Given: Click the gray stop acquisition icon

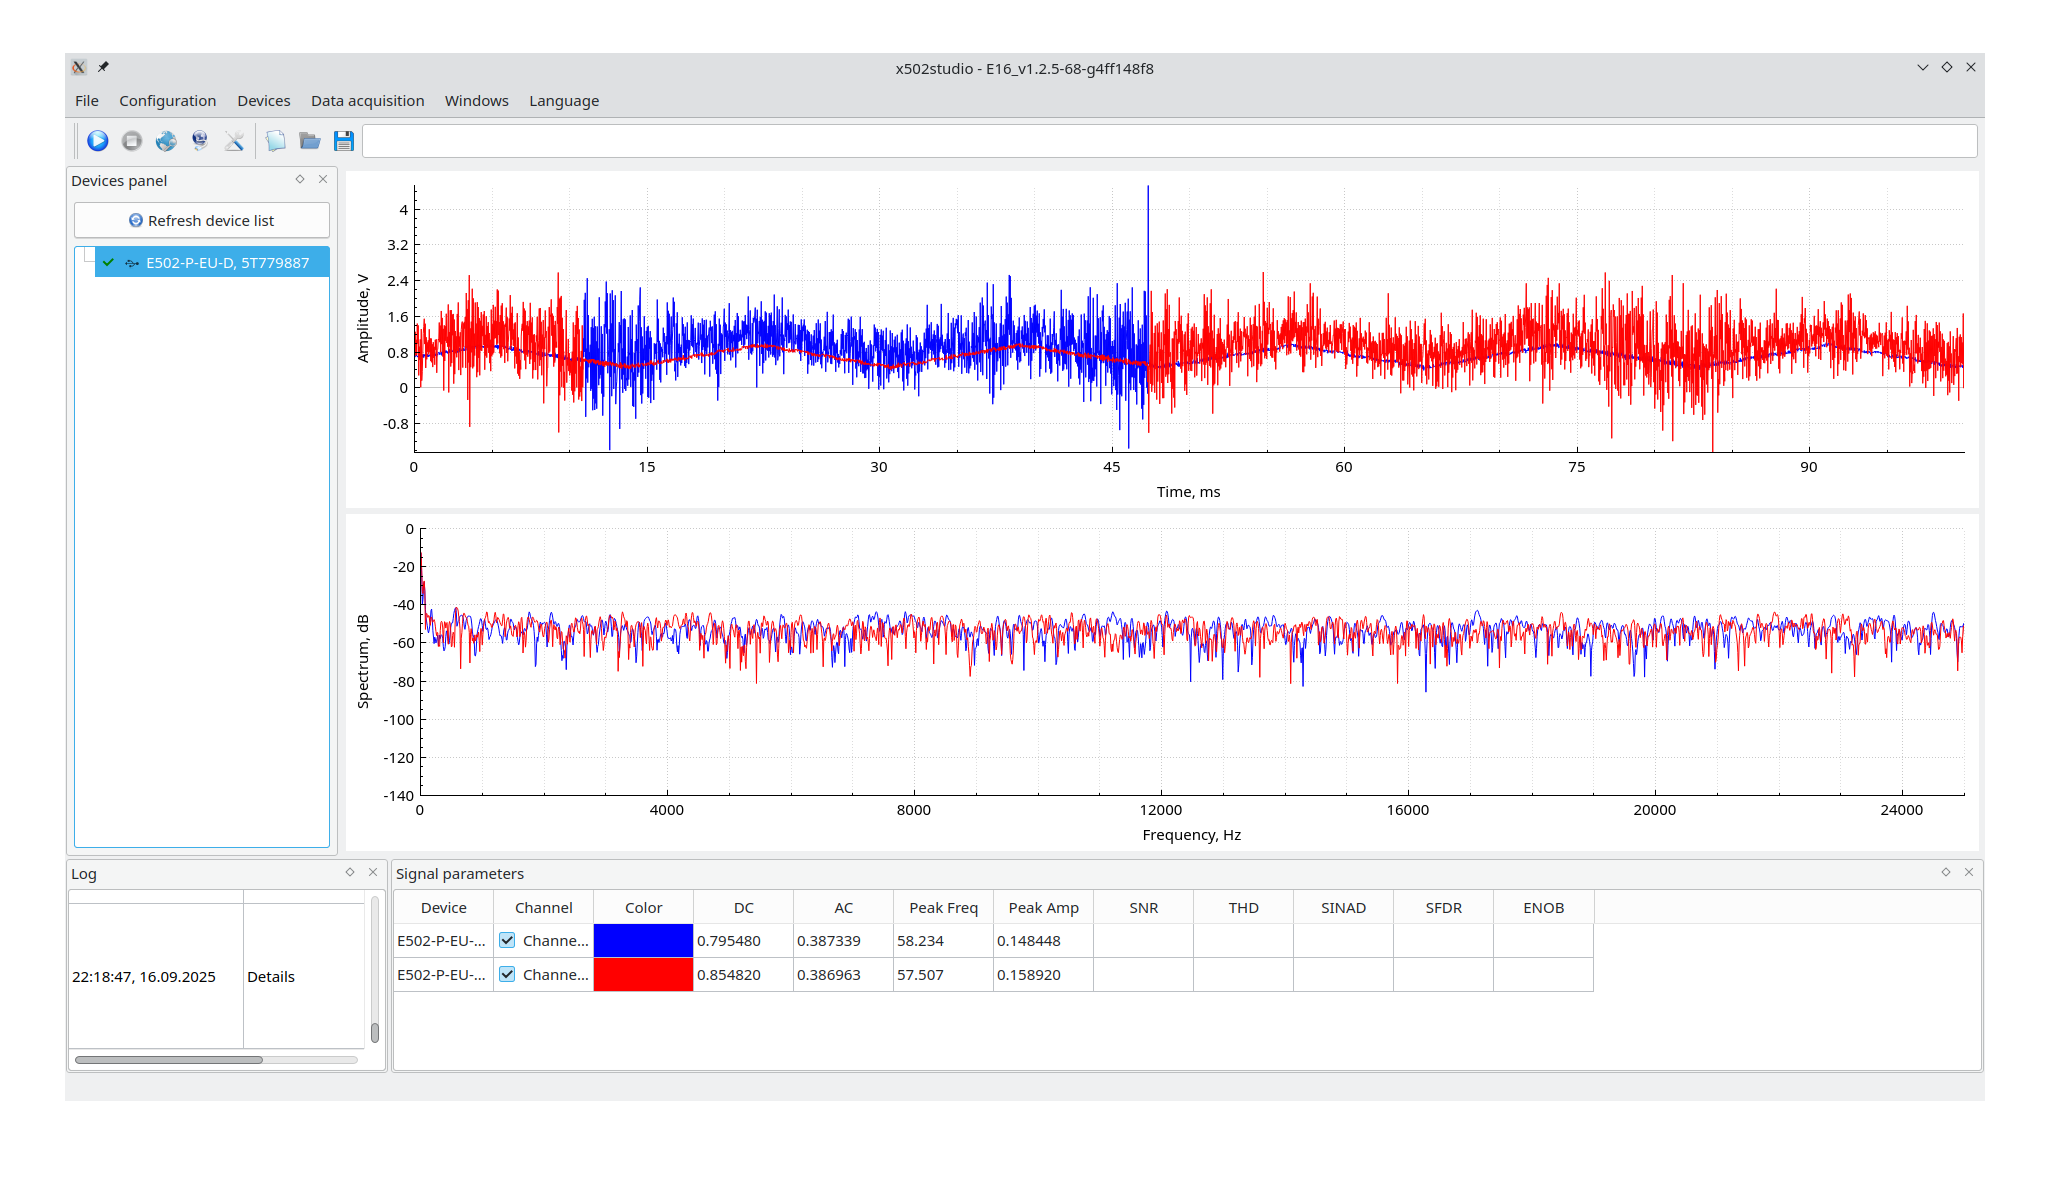Looking at the screenshot, I should (132, 141).
